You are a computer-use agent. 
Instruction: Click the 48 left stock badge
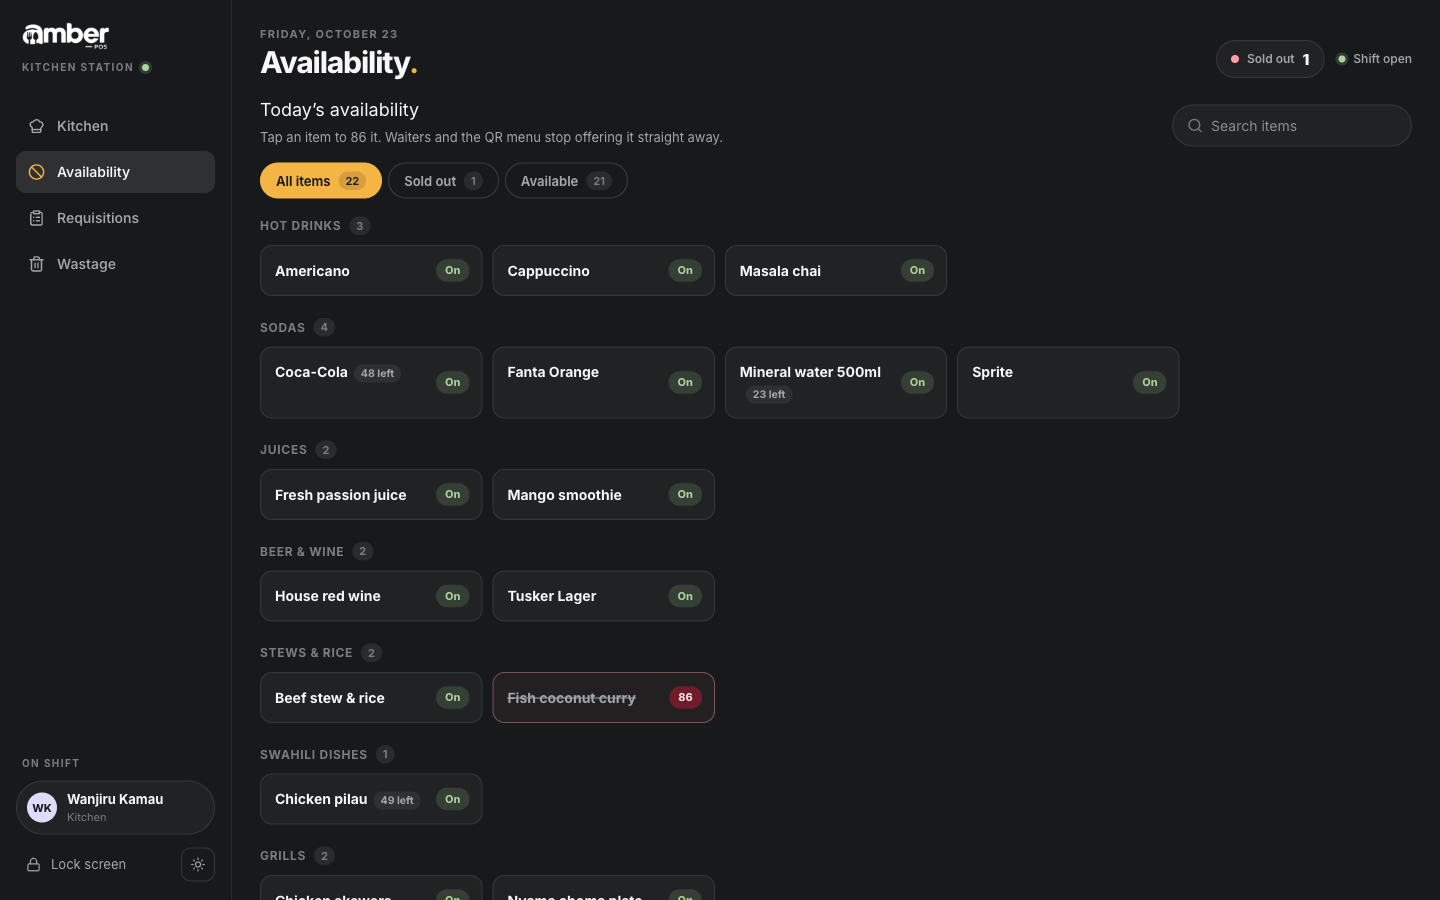pyautogui.click(x=378, y=374)
